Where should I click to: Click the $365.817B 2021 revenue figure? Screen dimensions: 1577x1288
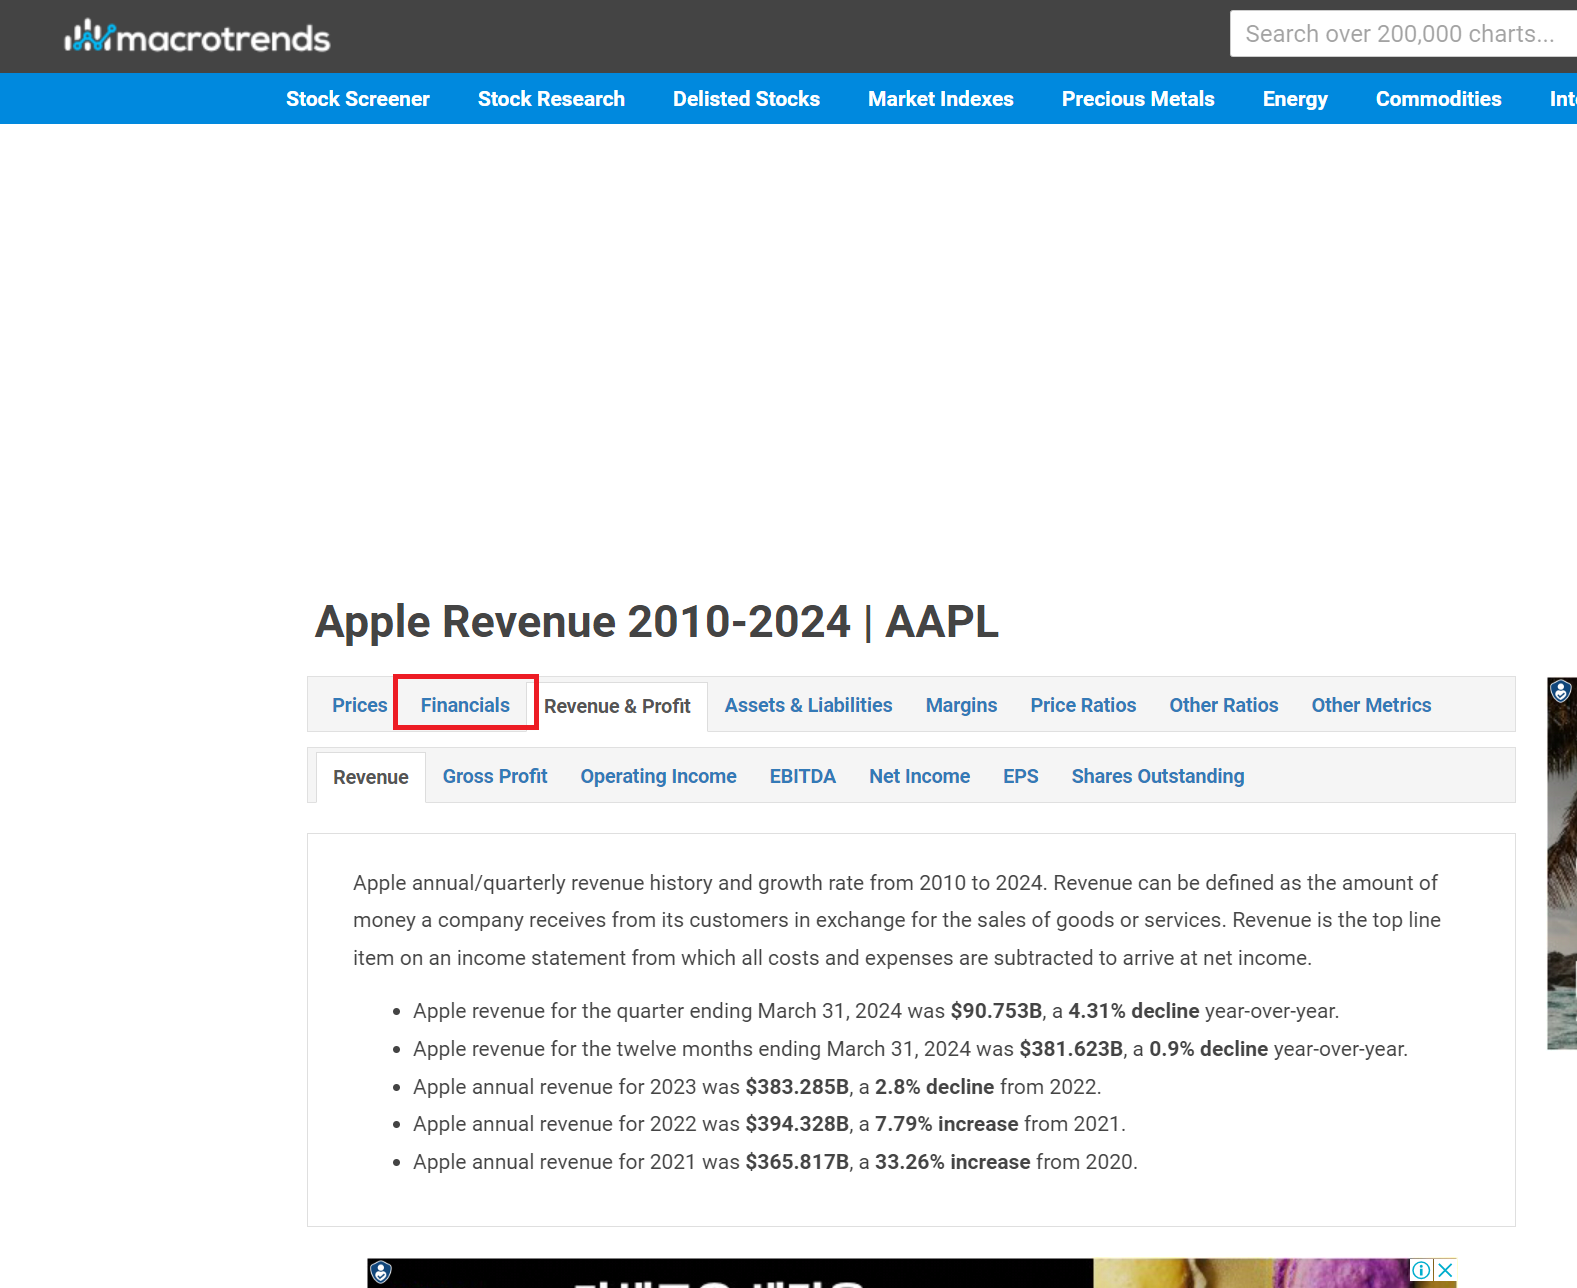[x=797, y=1162]
